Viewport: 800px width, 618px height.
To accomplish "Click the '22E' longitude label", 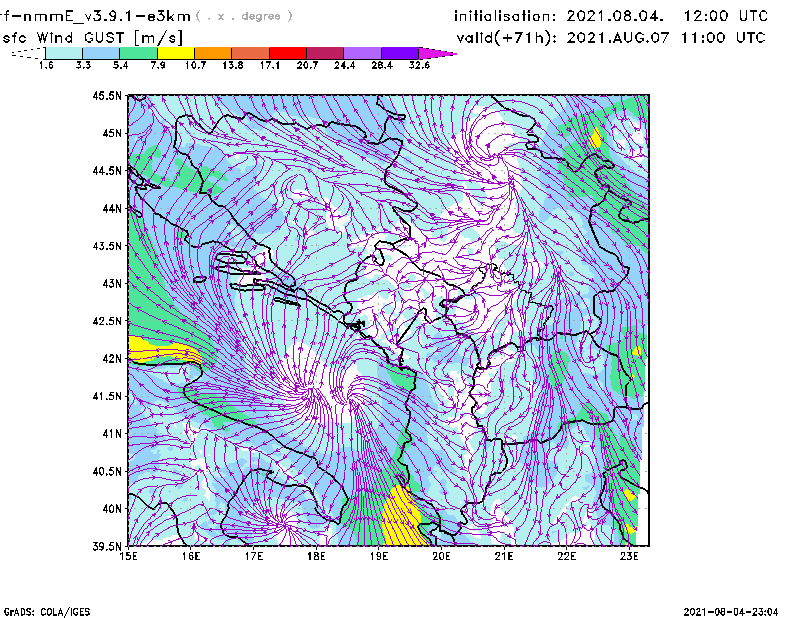I will tap(566, 556).
